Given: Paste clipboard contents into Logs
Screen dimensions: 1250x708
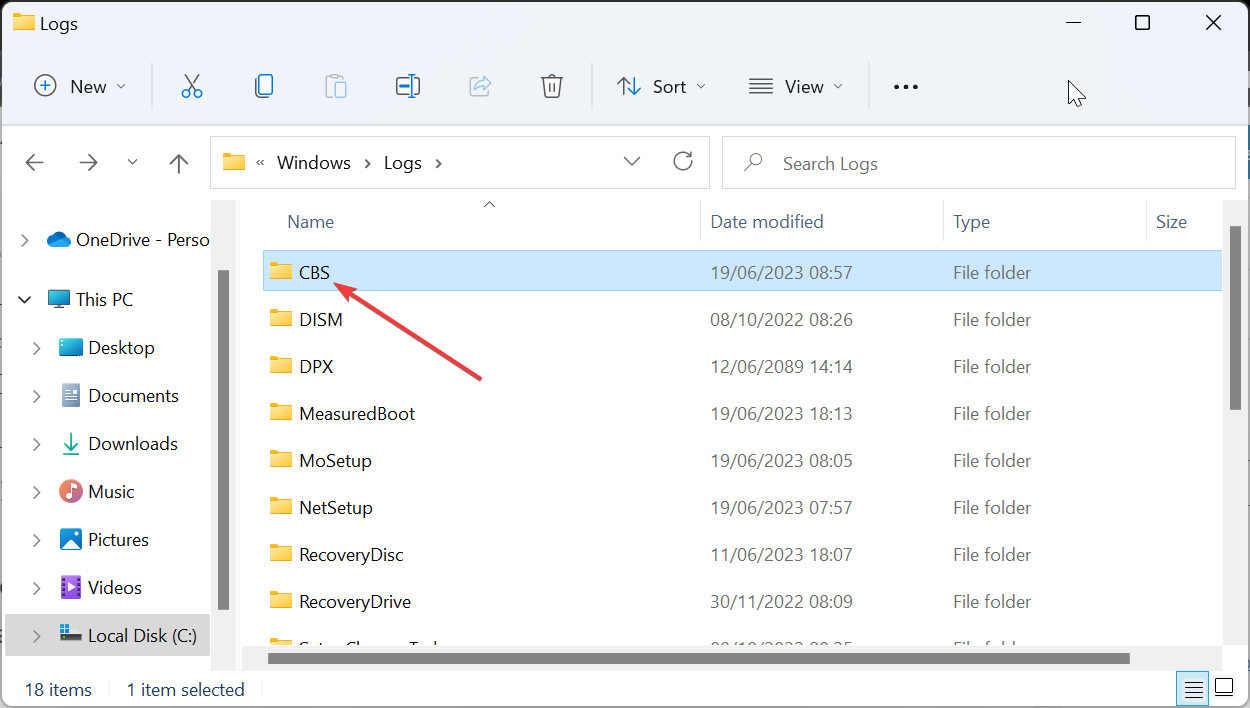Looking at the screenshot, I should pos(336,86).
